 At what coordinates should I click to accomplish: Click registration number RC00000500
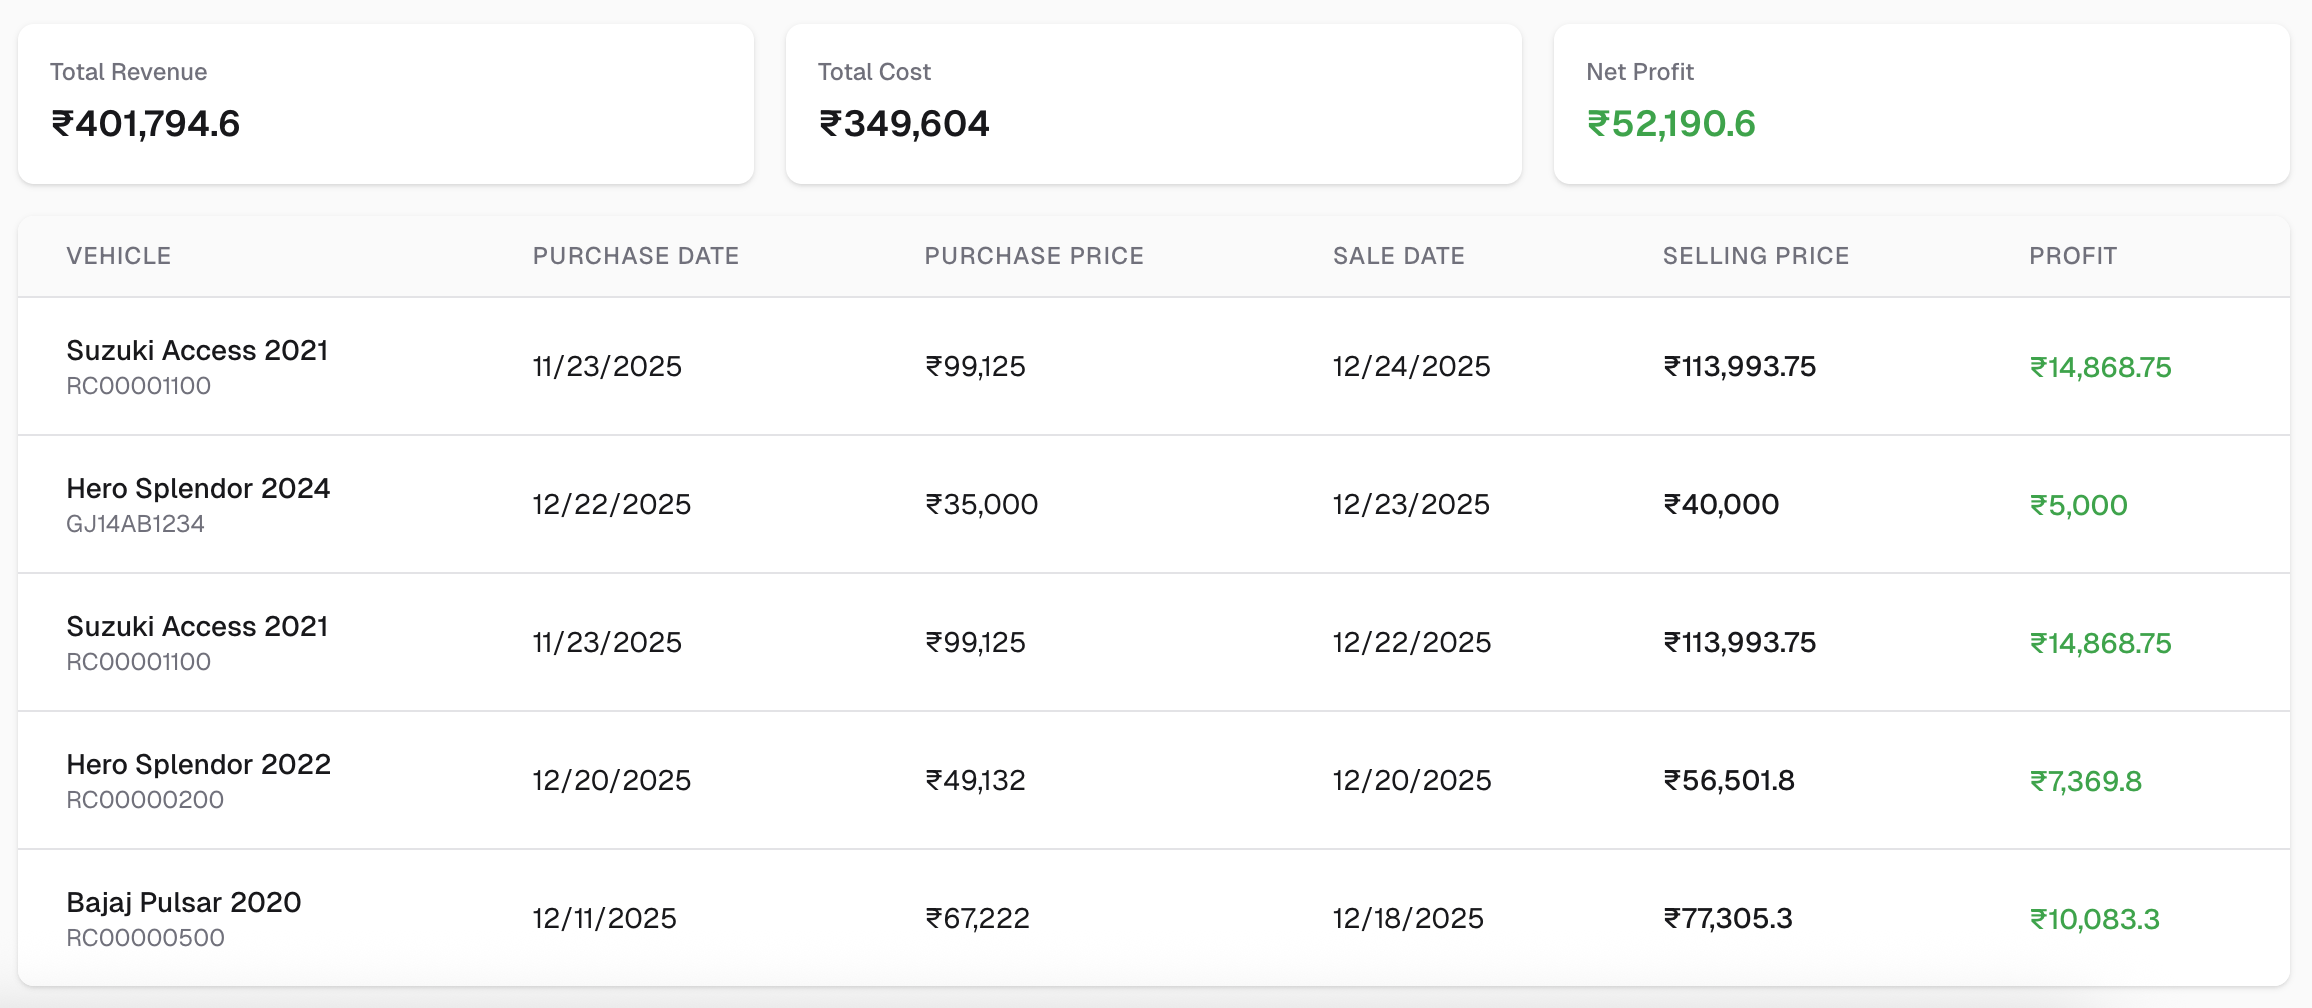[145, 938]
